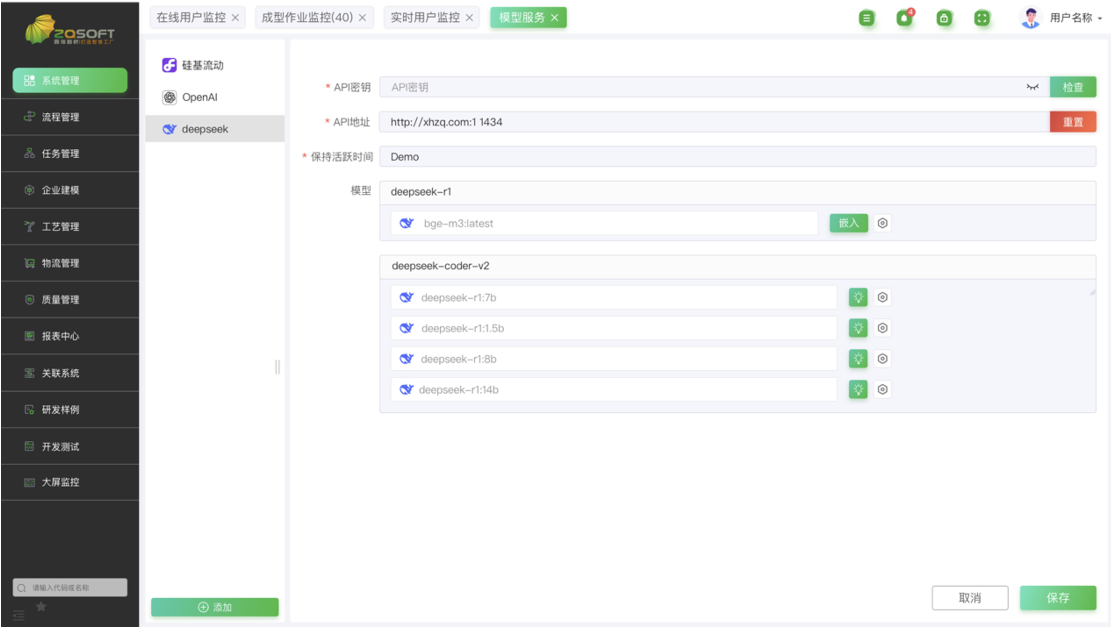Expand the 用户名称 user dropdown
The height and width of the screenshot is (629, 1111).
pos(1076,18)
